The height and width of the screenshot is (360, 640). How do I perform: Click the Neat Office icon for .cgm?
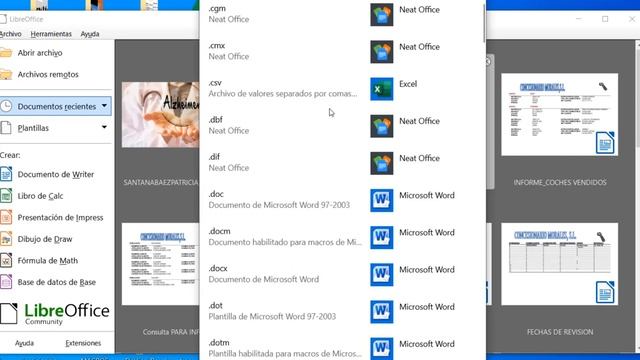pos(382,15)
